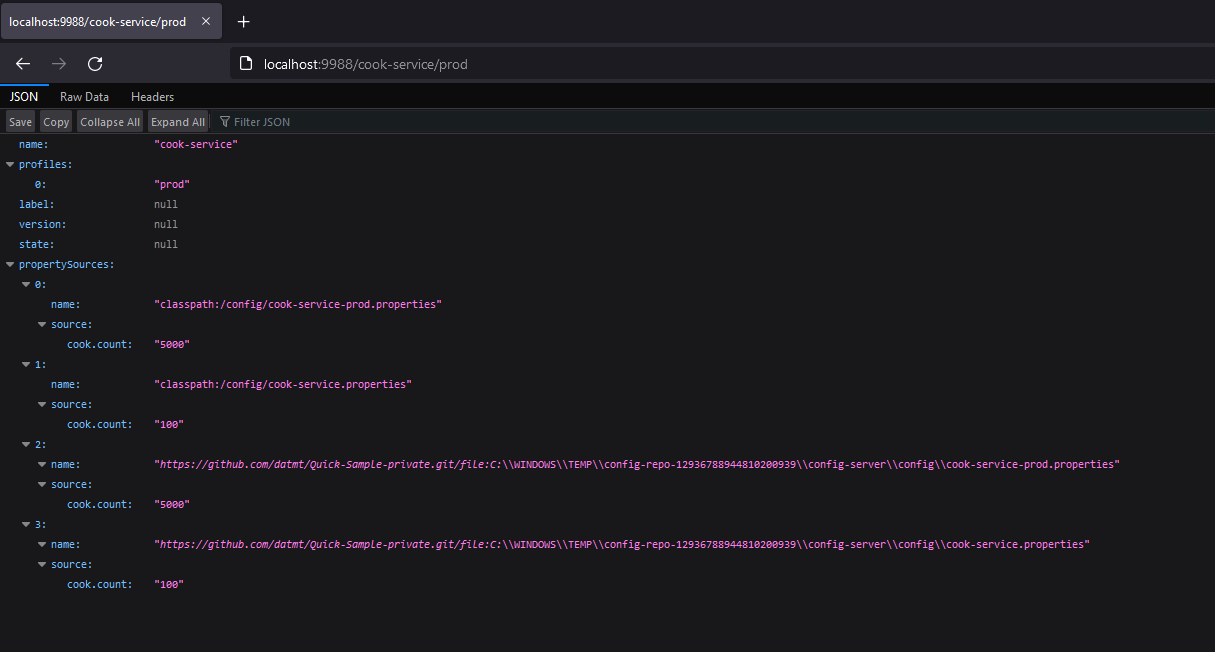This screenshot has height=652, width=1215.
Task: Collapse the profiles node
Action: [9, 163]
